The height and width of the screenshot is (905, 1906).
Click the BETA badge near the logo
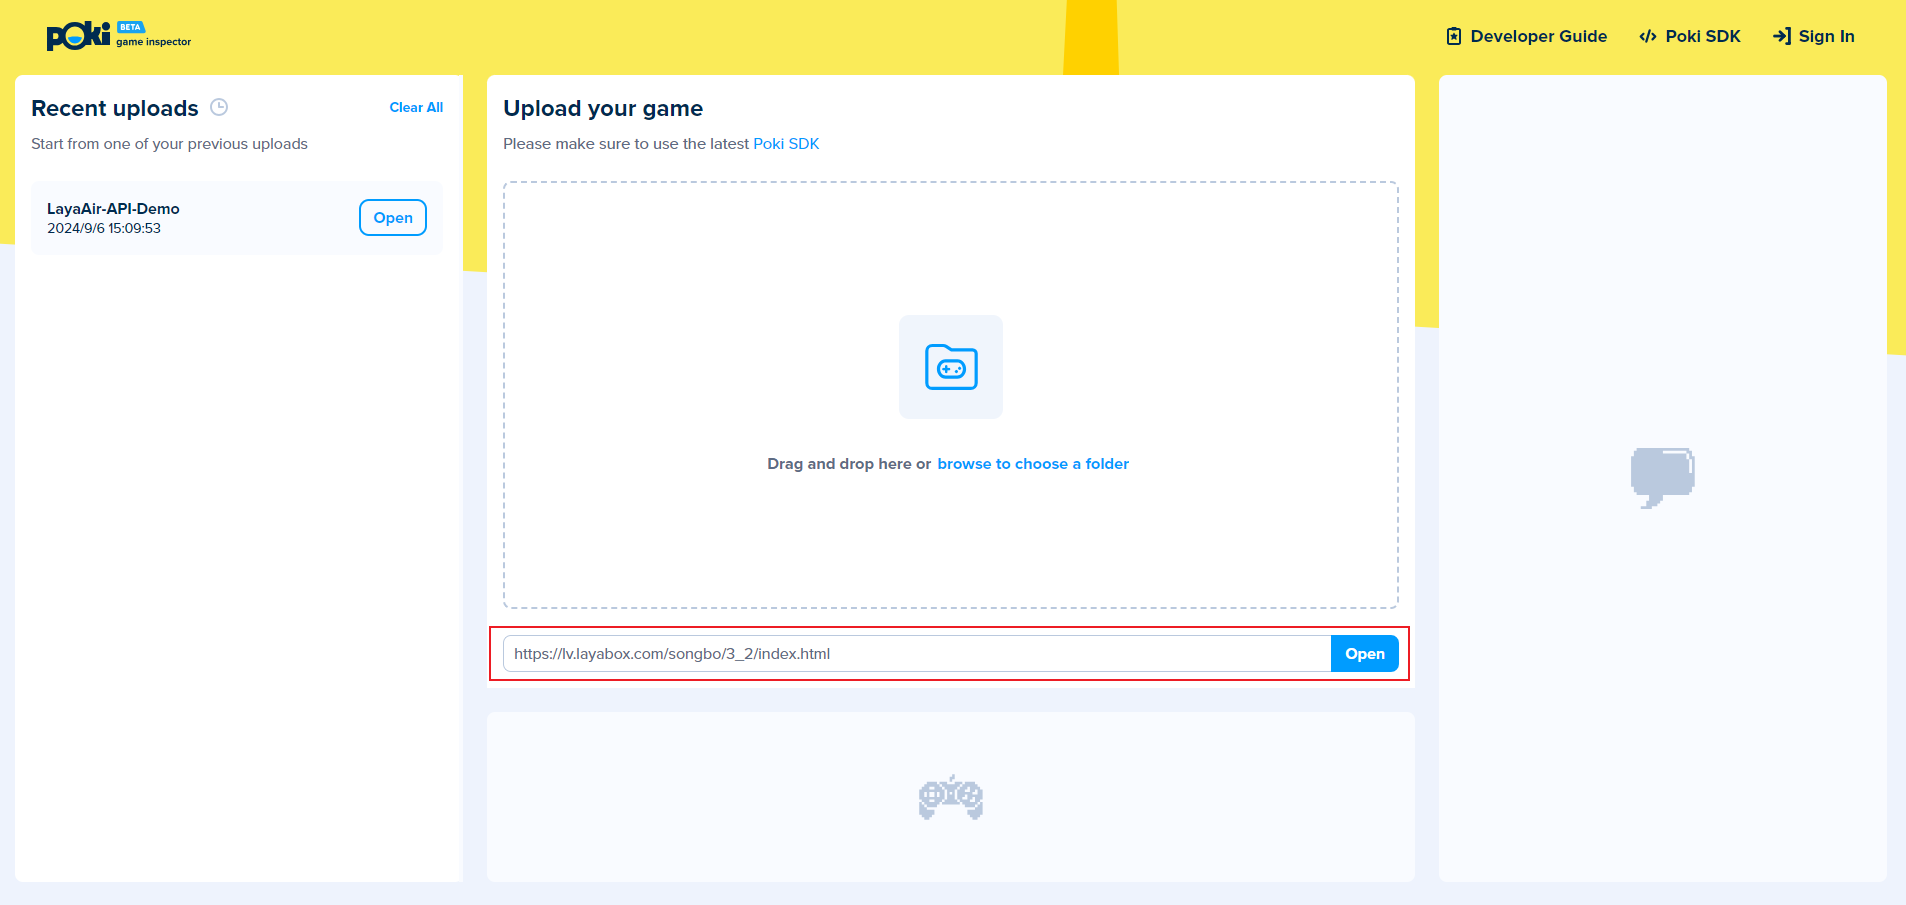(x=131, y=27)
